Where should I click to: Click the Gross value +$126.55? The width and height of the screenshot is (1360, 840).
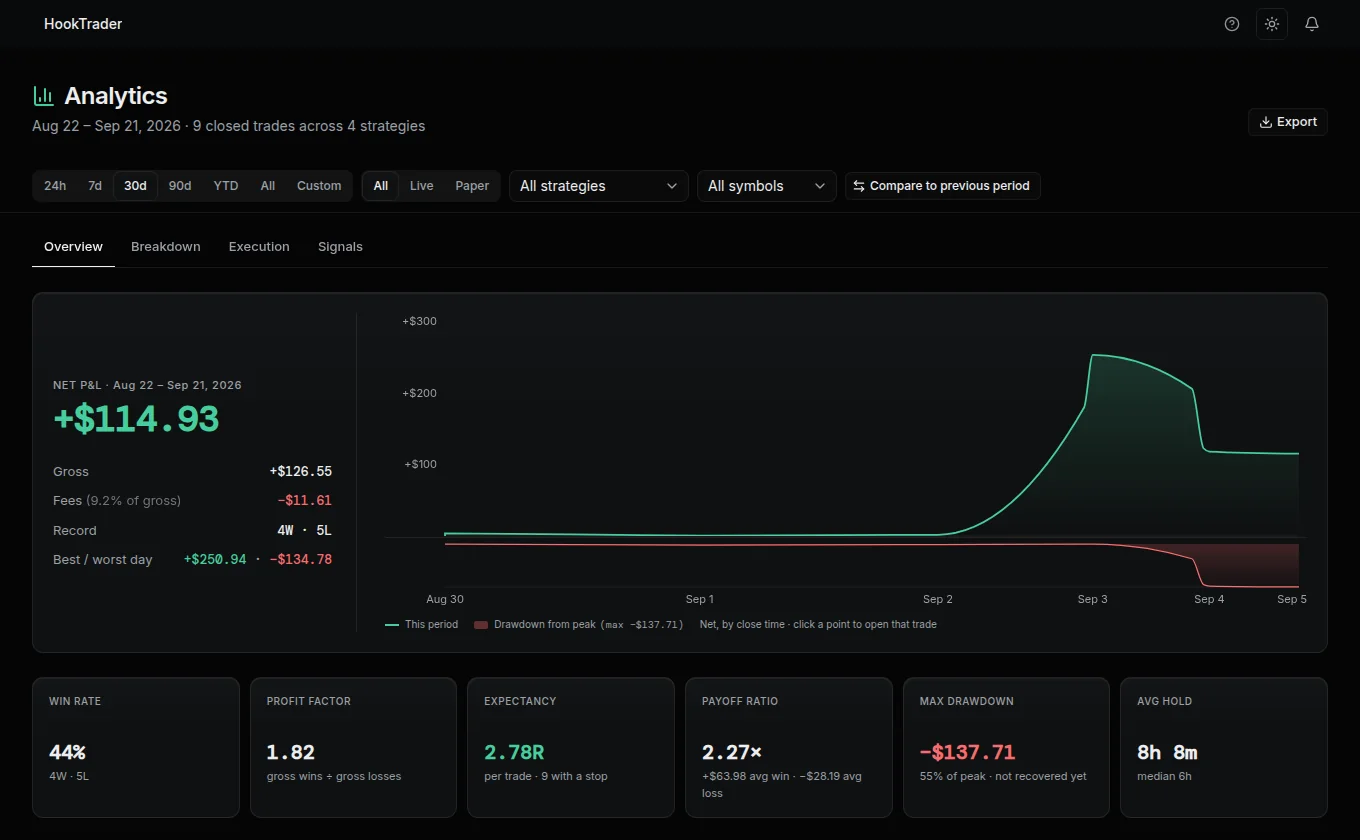point(300,472)
